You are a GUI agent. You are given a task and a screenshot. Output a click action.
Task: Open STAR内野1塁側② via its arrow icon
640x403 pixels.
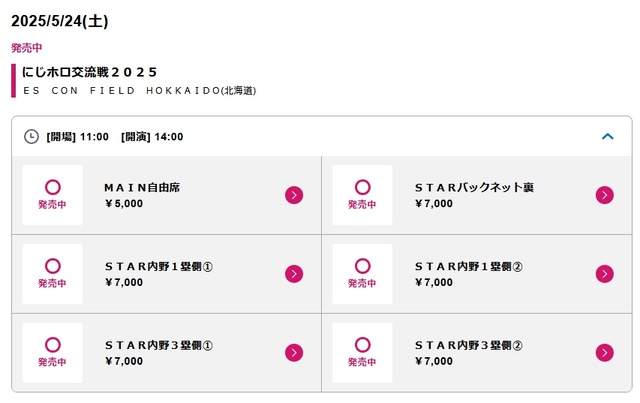click(604, 274)
